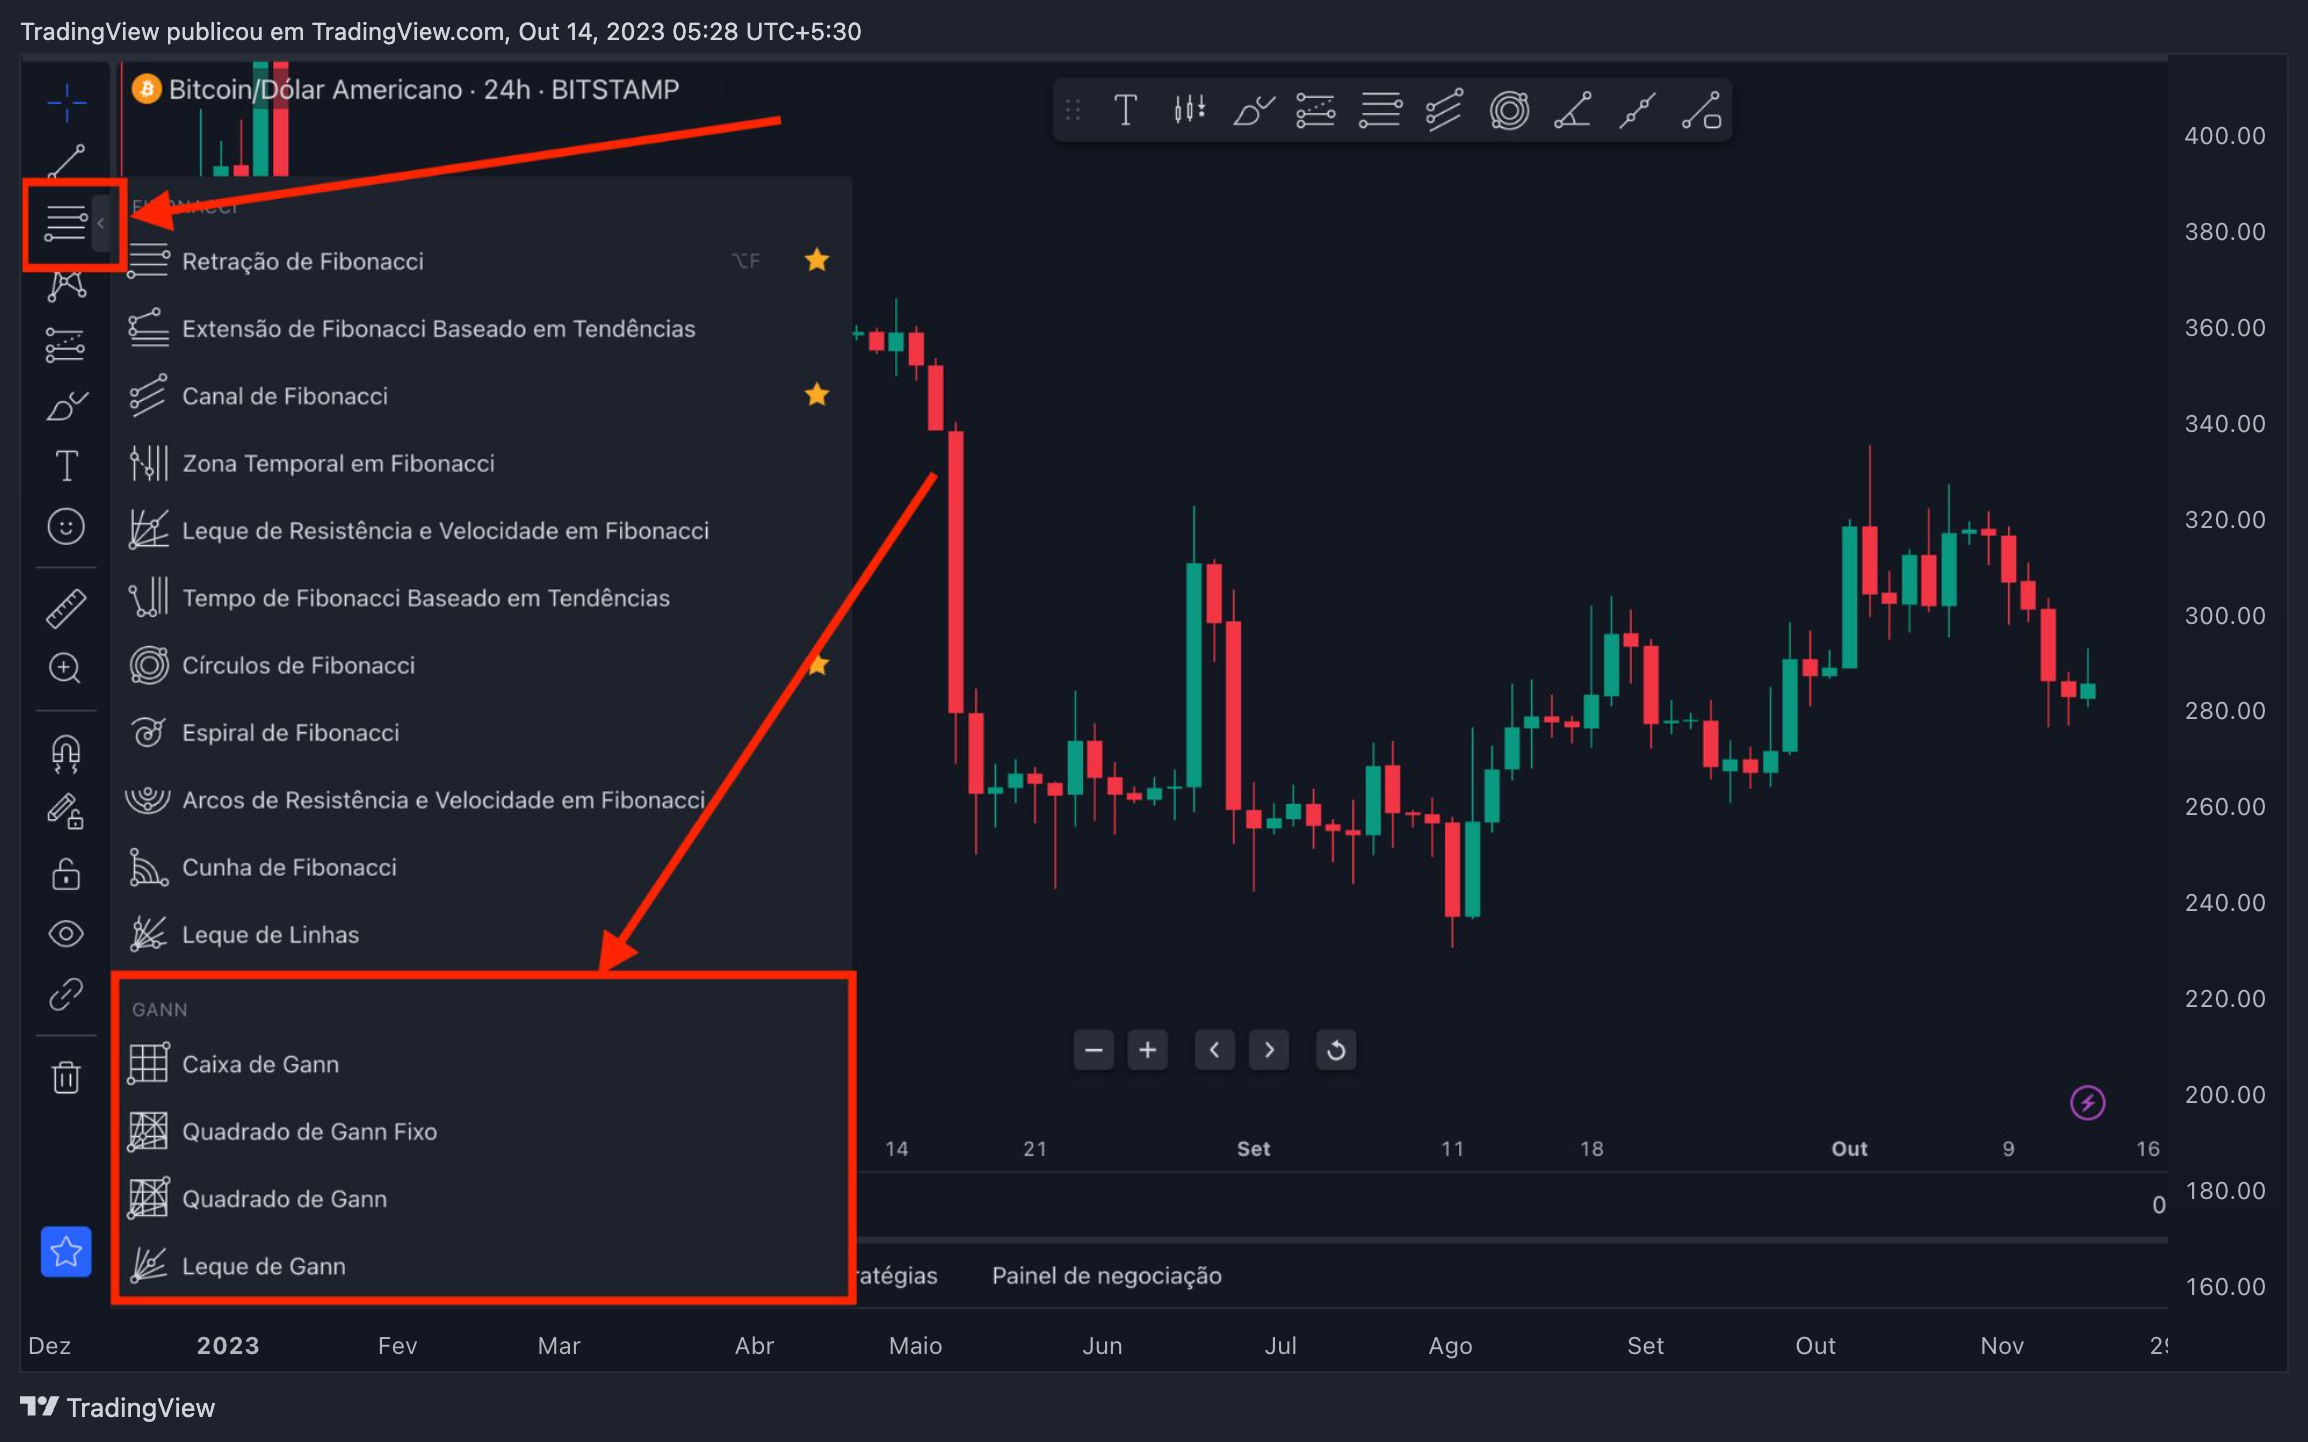Select Caixa de Gann
The height and width of the screenshot is (1442, 2308).
[482, 1064]
